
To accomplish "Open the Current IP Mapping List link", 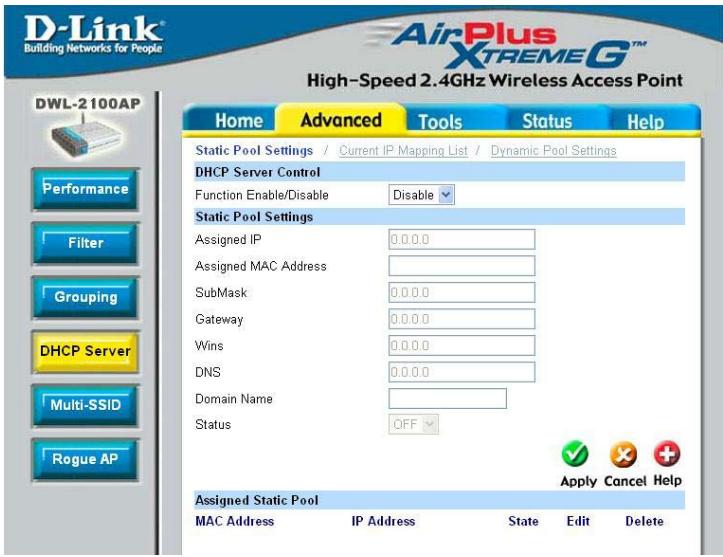I will pos(403,151).
